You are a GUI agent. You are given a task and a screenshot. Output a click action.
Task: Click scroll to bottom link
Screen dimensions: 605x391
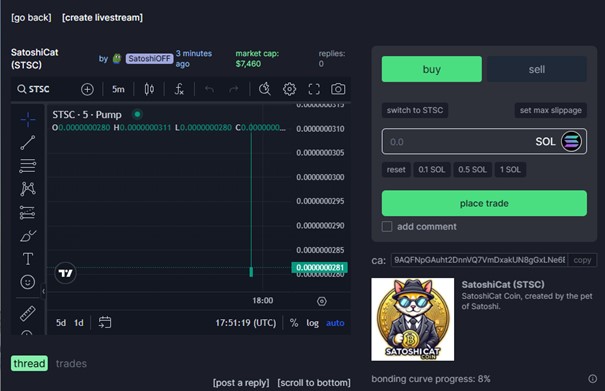click(314, 383)
